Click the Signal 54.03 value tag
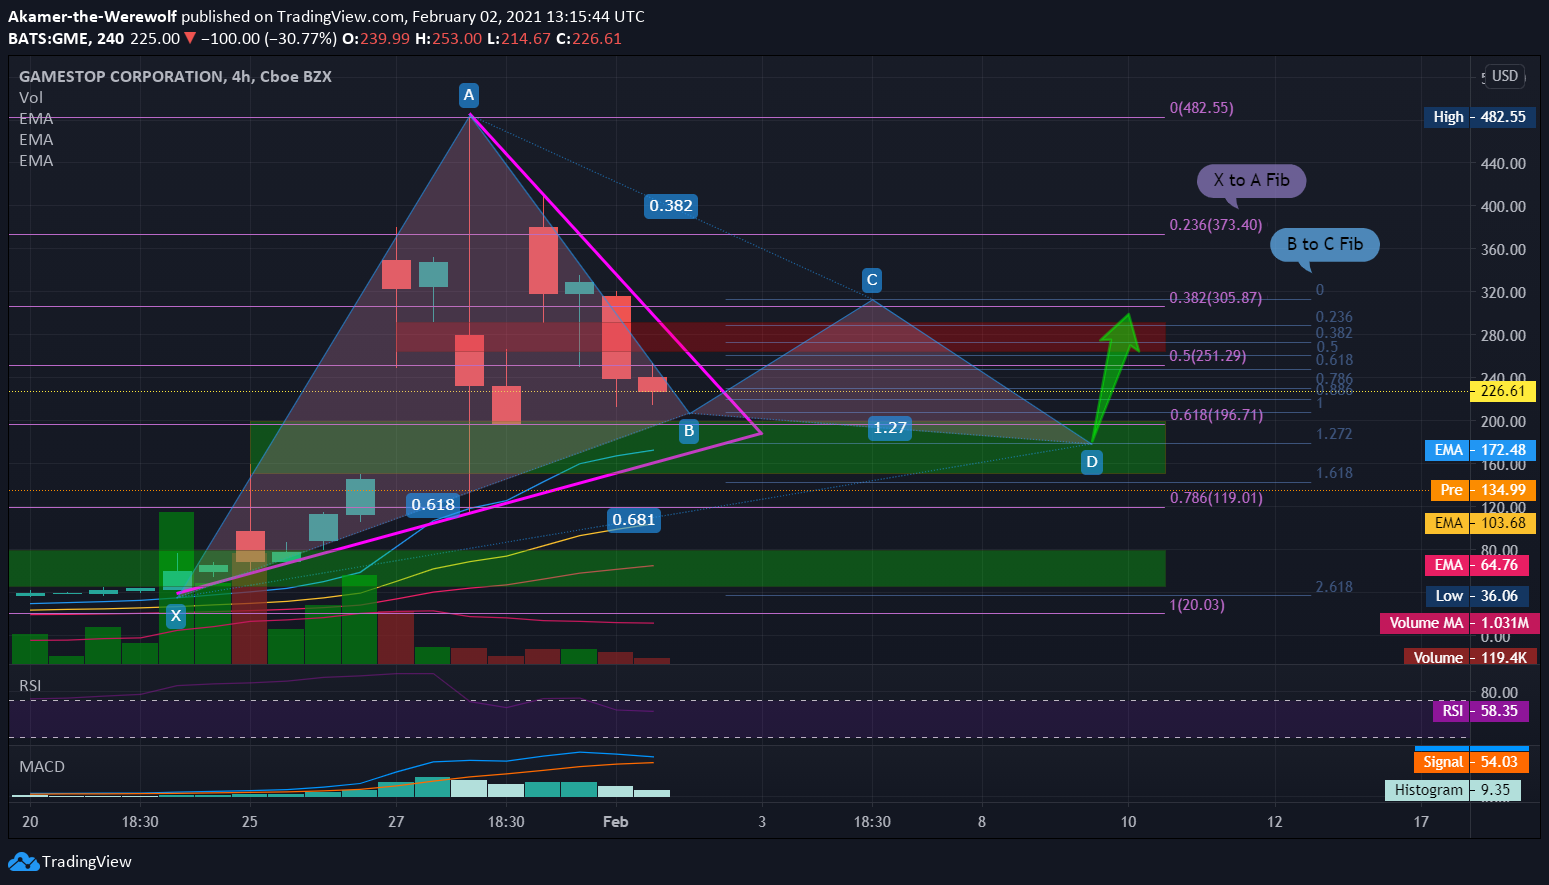Screen dimensions: 1549x885 coord(1471,762)
